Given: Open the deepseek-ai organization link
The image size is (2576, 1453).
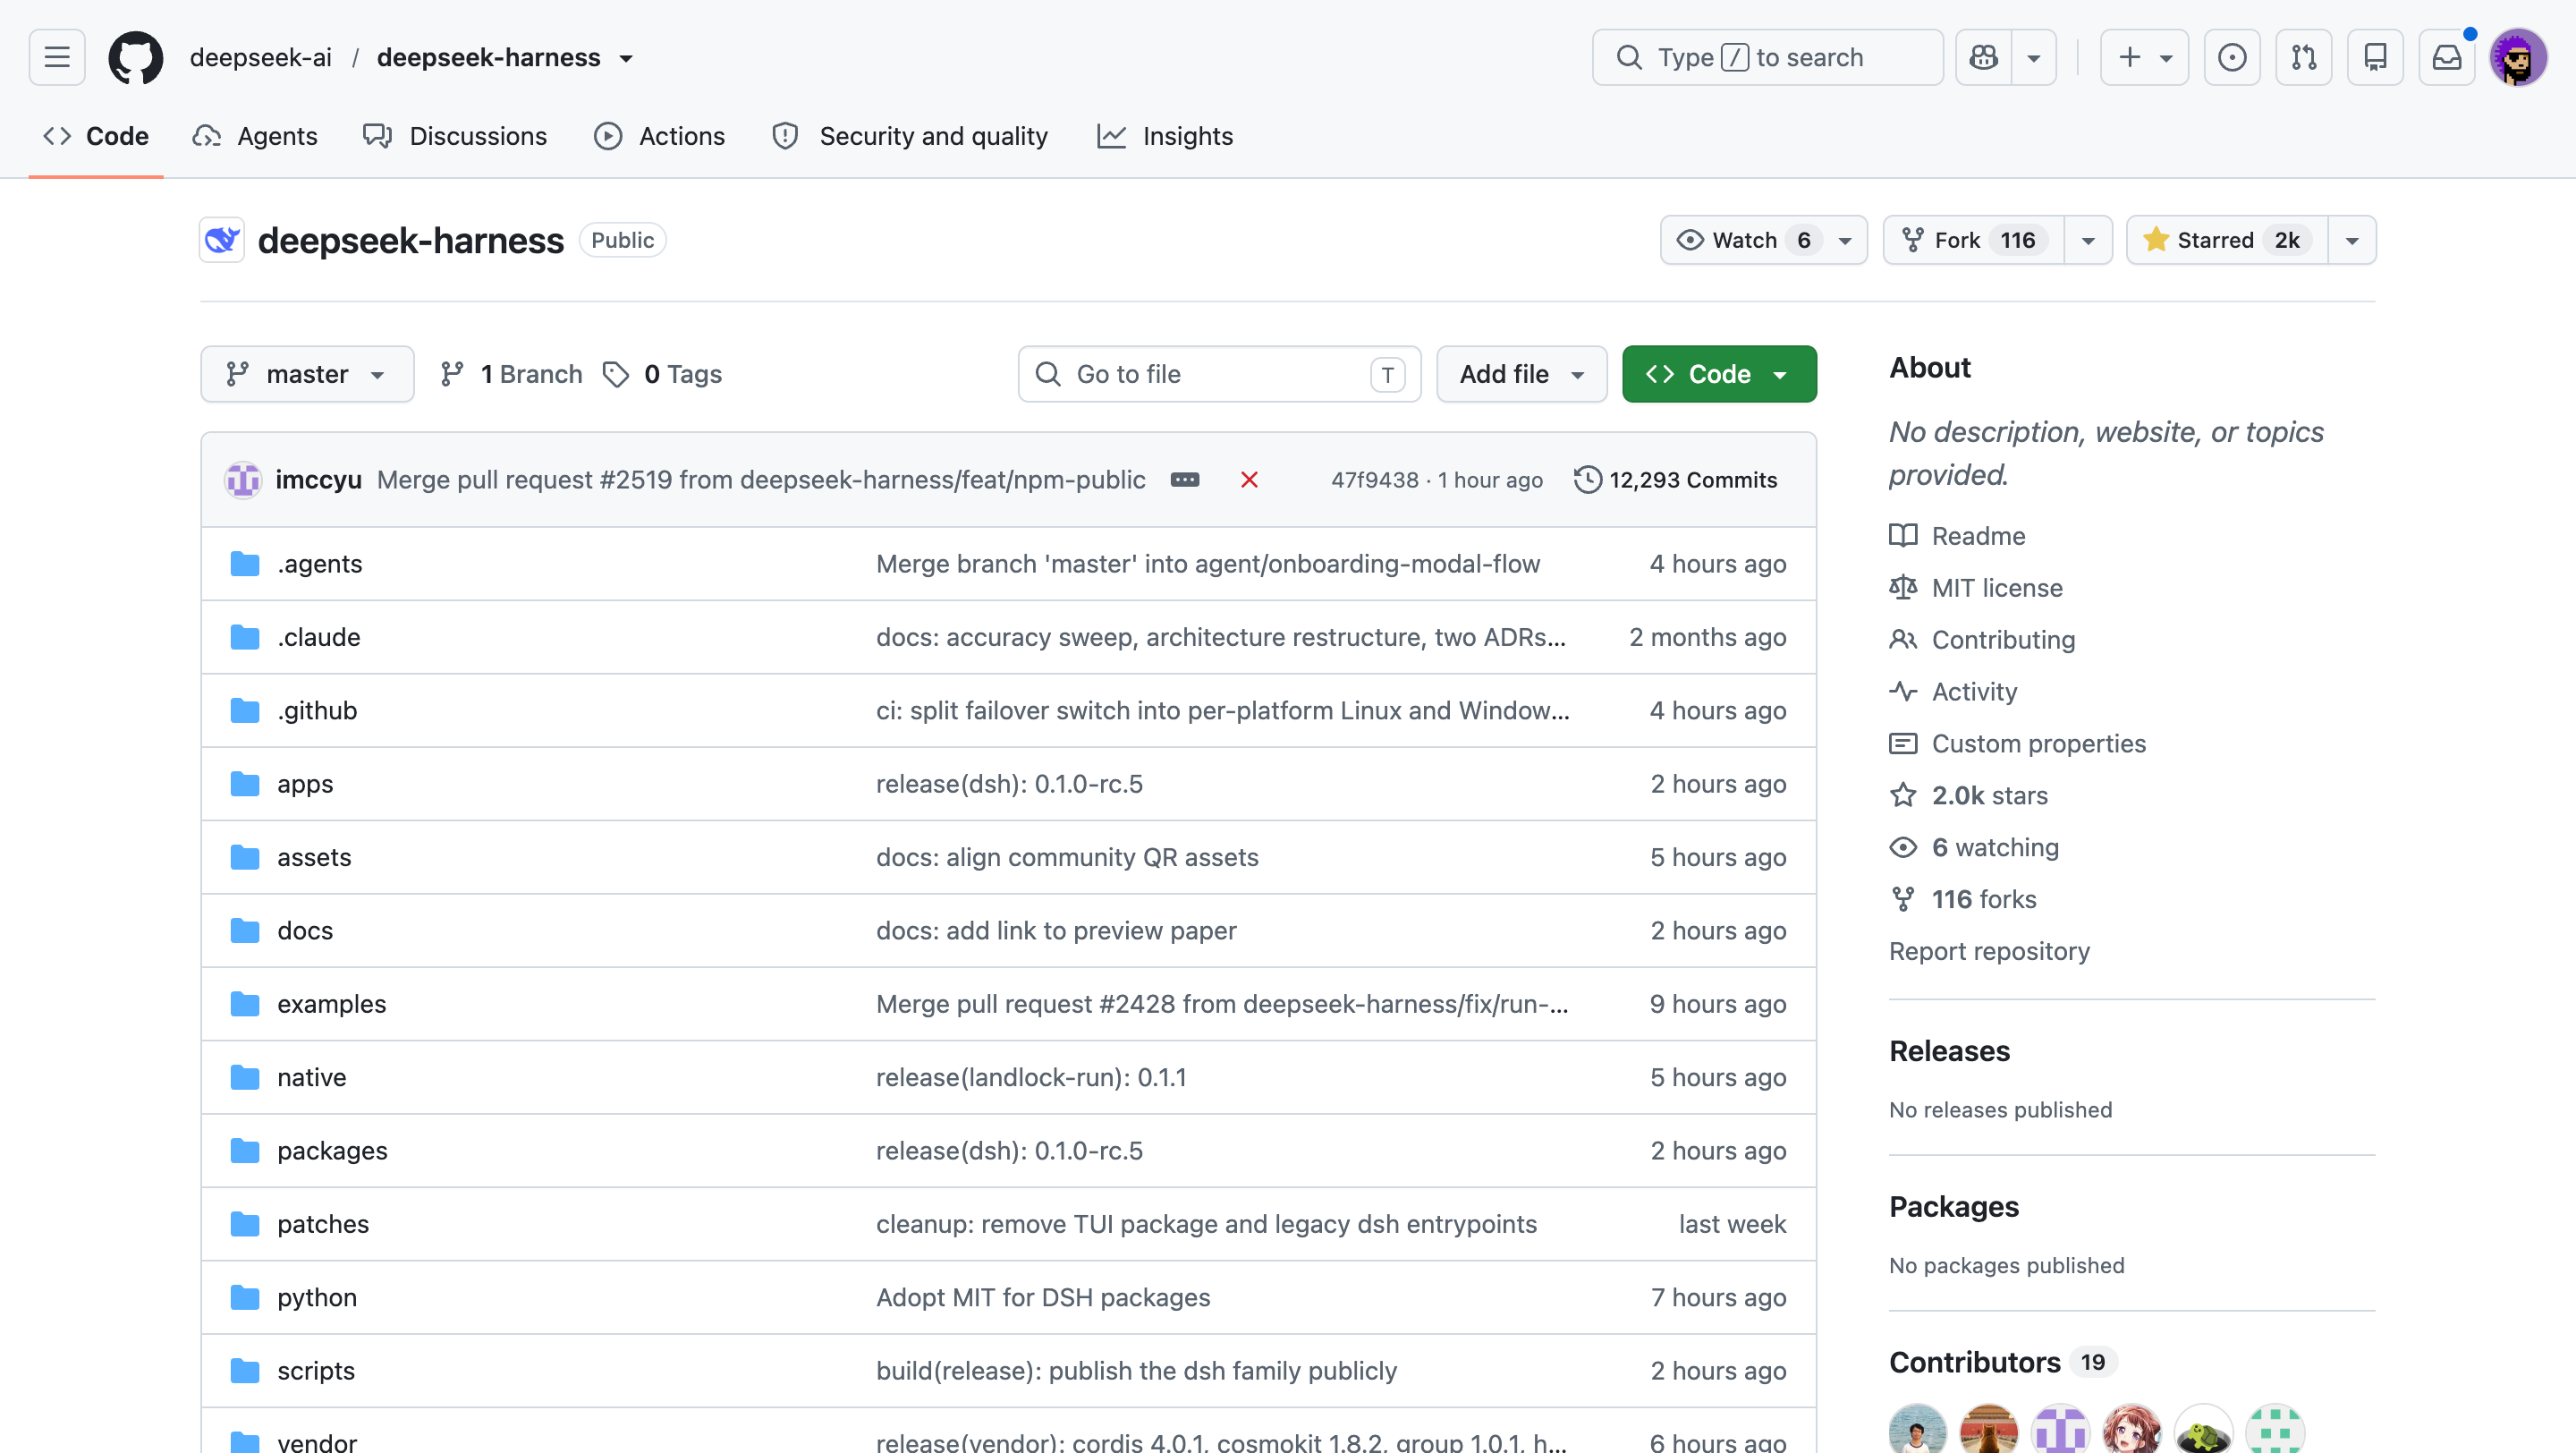Looking at the screenshot, I should (x=261, y=58).
